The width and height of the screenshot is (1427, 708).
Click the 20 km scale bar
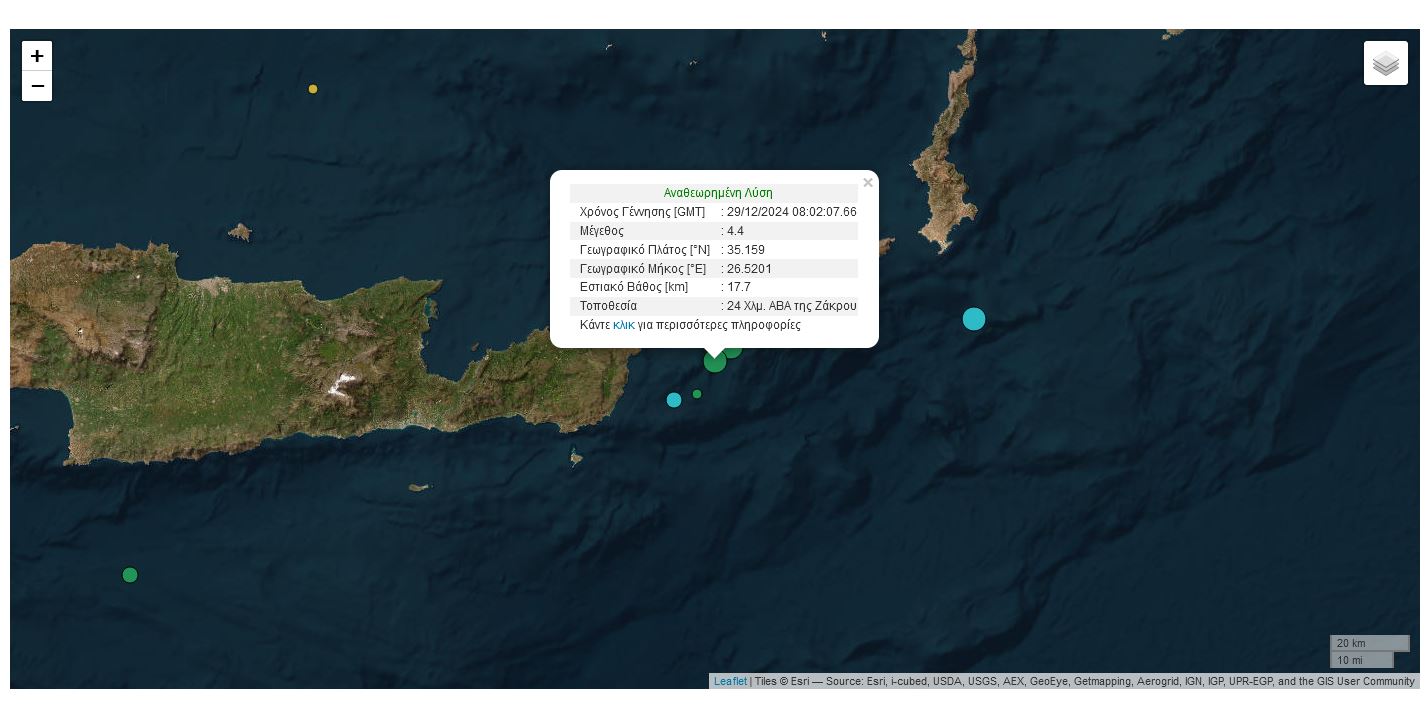1369,643
